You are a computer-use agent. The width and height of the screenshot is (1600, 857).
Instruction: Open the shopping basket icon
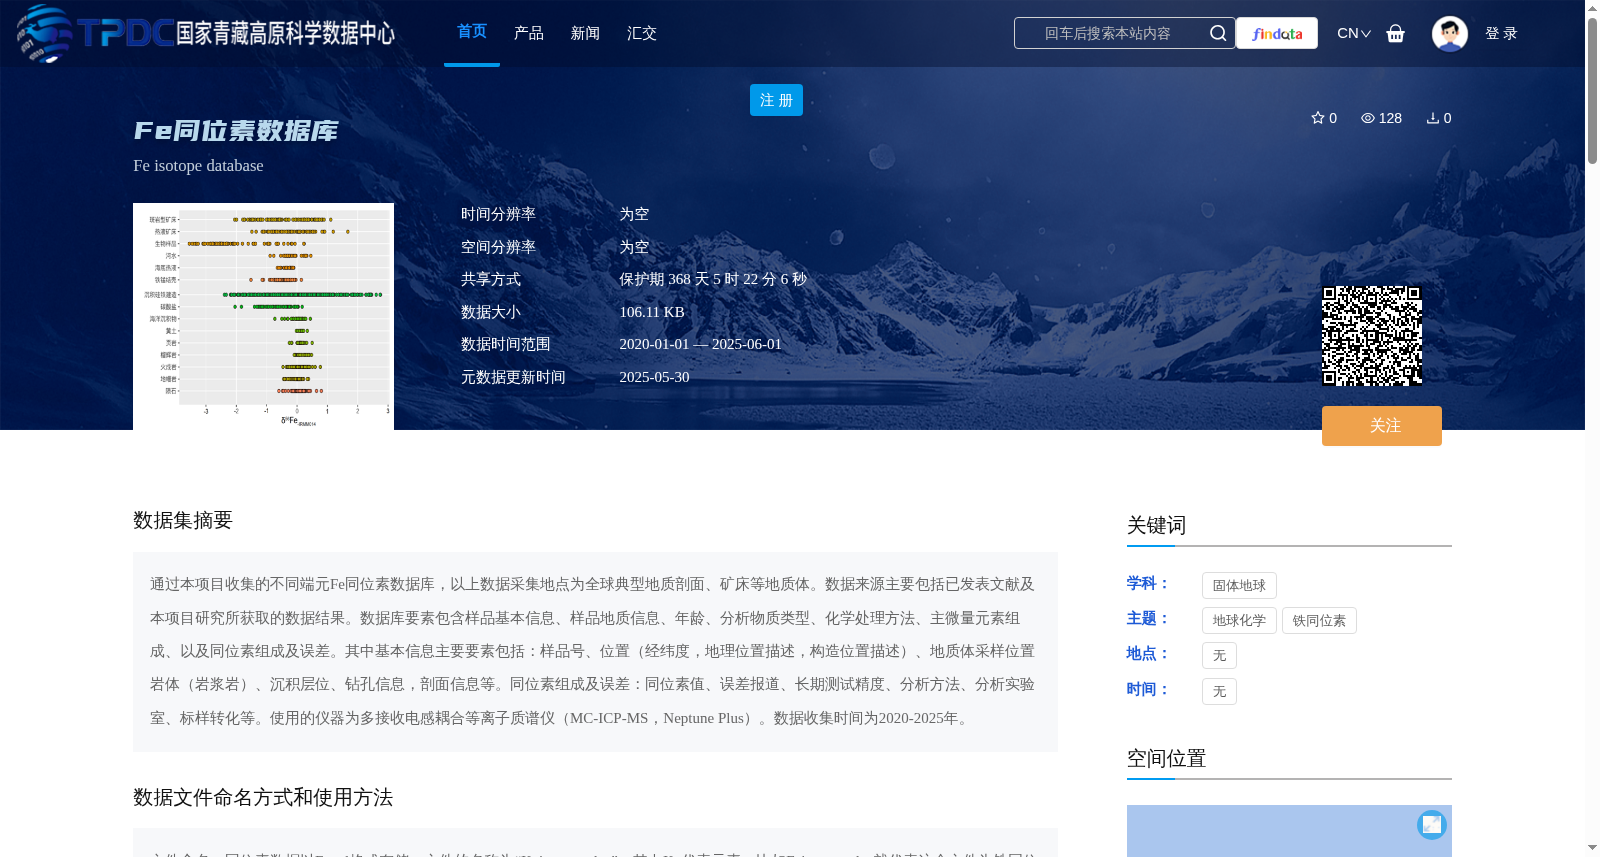[x=1395, y=33]
